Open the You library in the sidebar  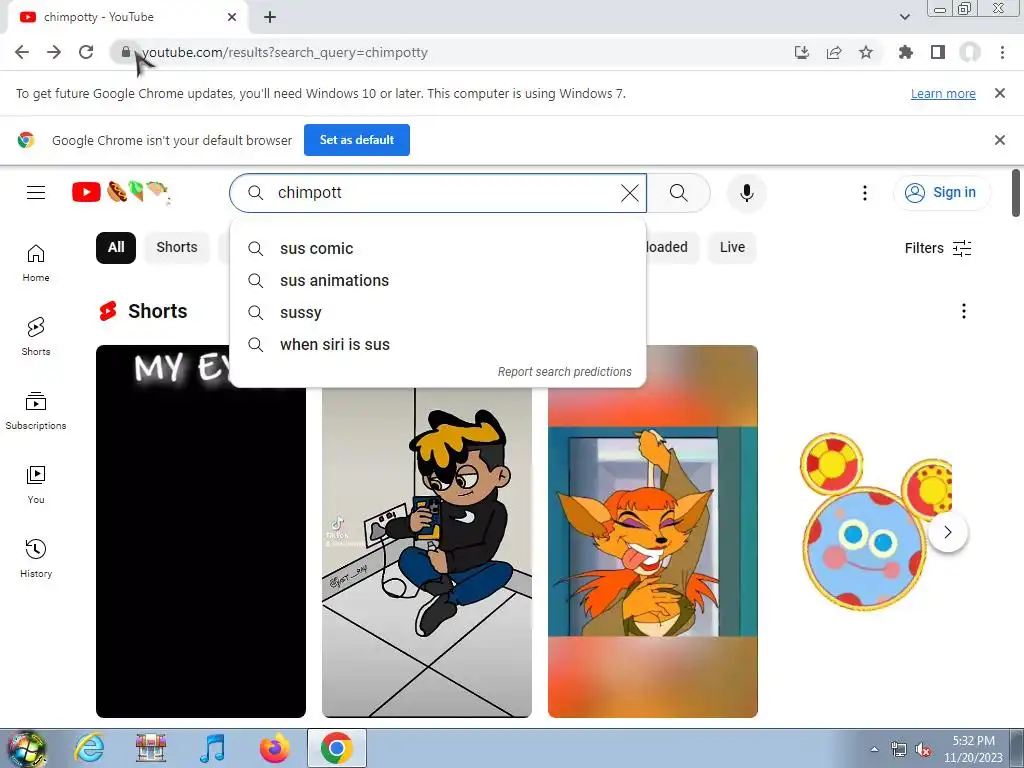pyautogui.click(x=36, y=485)
